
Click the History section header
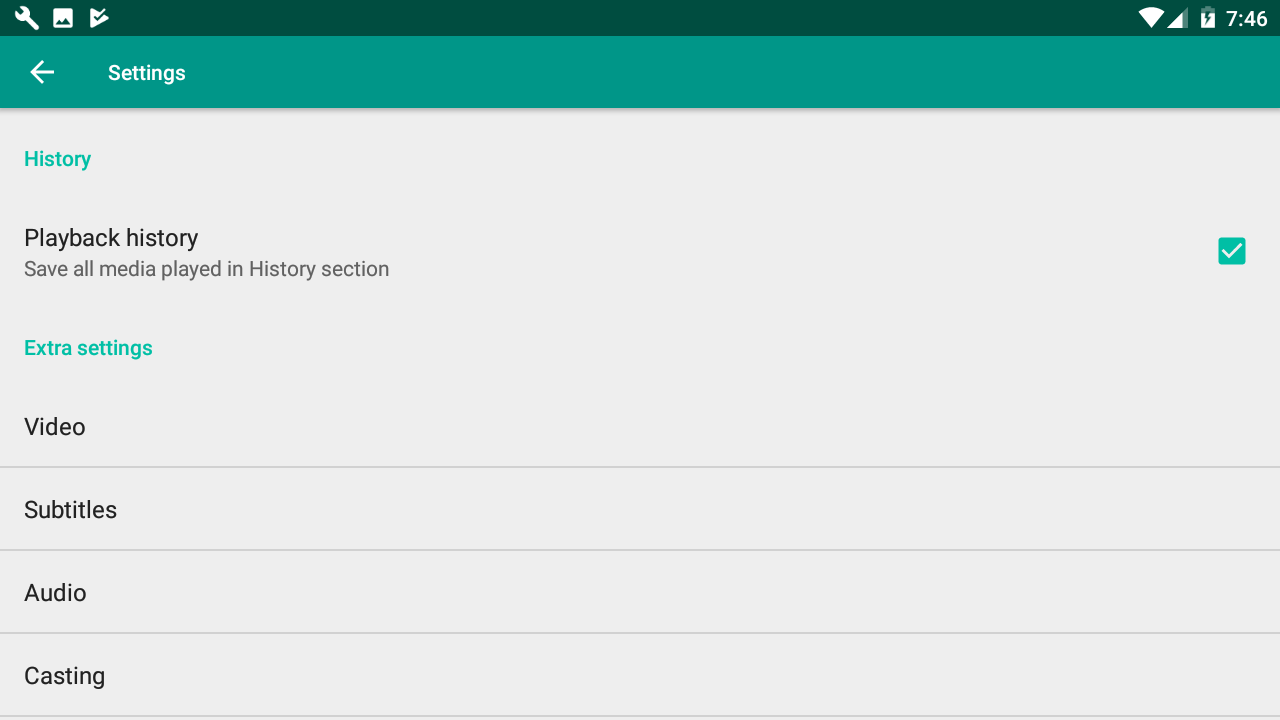click(57, 159)
